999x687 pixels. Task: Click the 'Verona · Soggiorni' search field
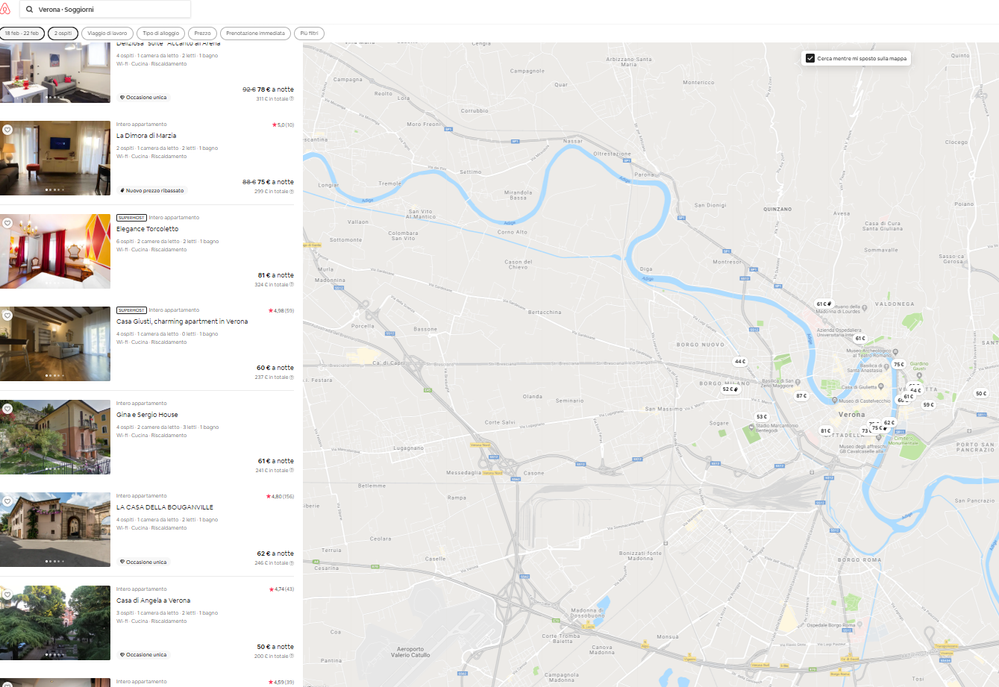click(105, 10)
